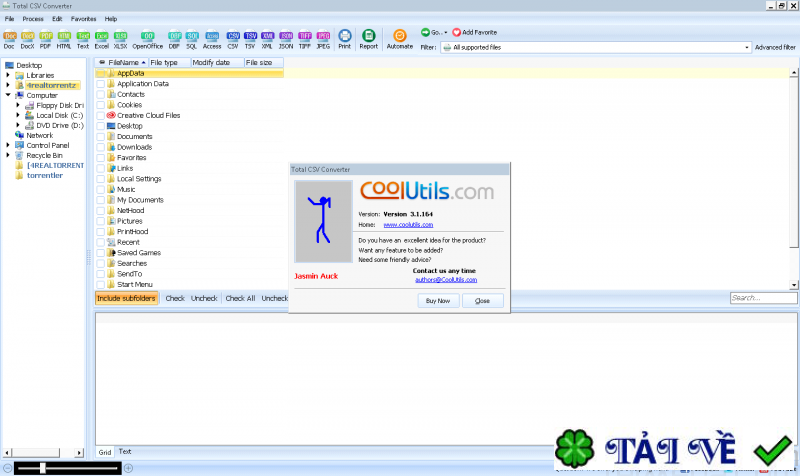800x476 pixels.
Task: Adjust the zoom slider handle
Action: pos(43,468)
